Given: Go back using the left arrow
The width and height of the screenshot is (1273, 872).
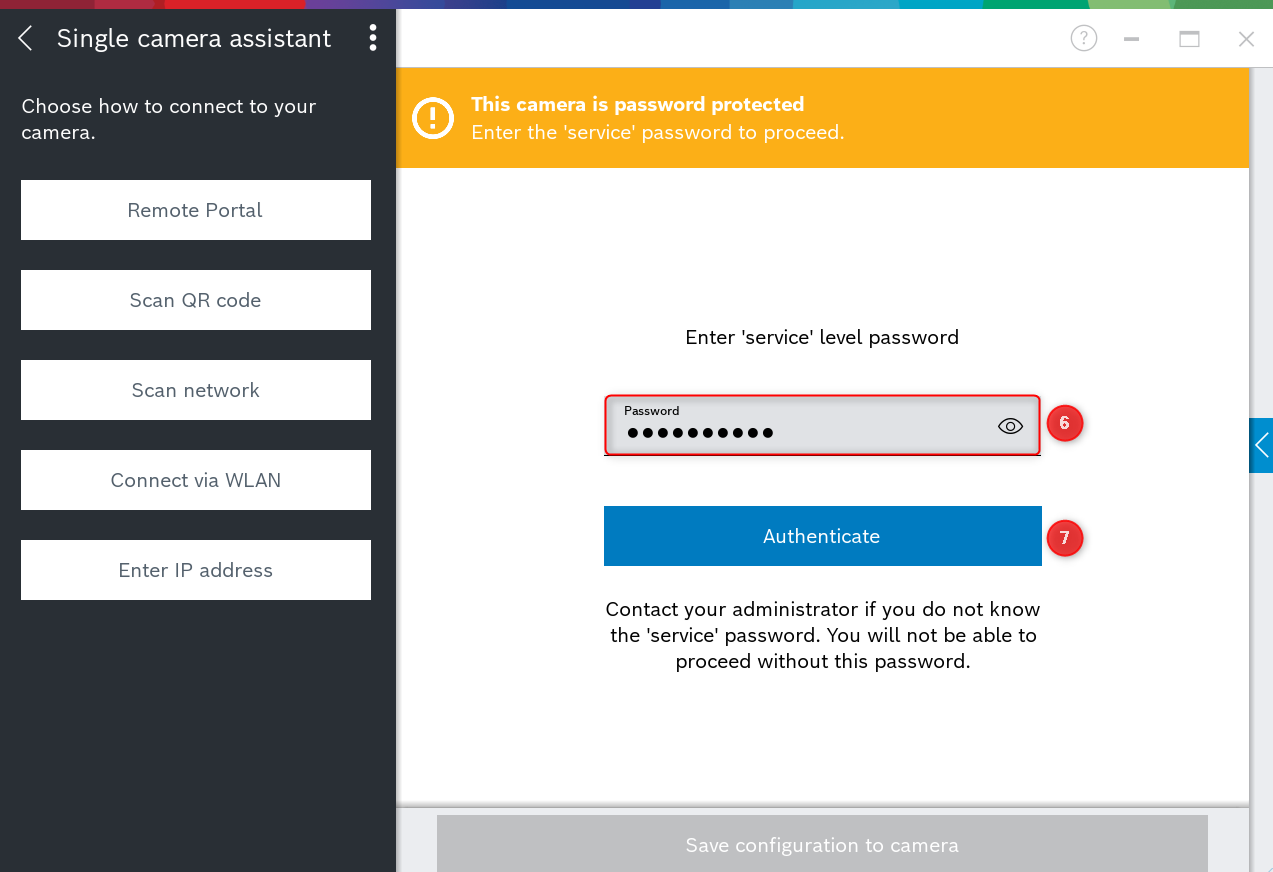Looking at the screenshot, I should (x=26, y=39).
